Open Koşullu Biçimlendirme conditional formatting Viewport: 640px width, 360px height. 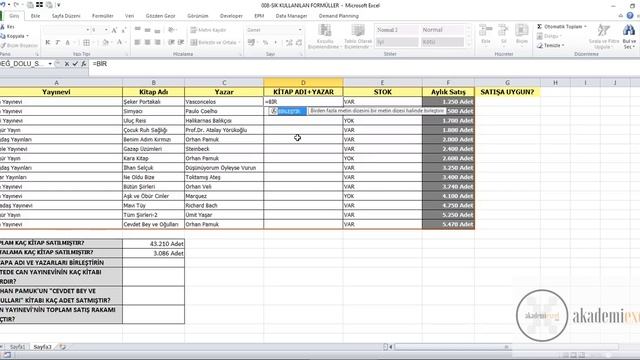(x=325, y=36)
